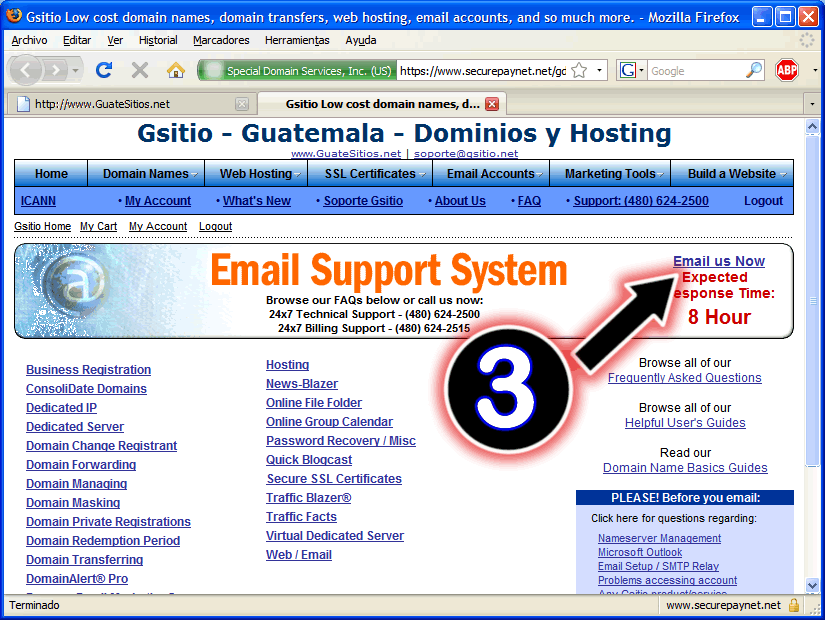Open the Virtual Dedicated Server topic

tap(335, 536)
